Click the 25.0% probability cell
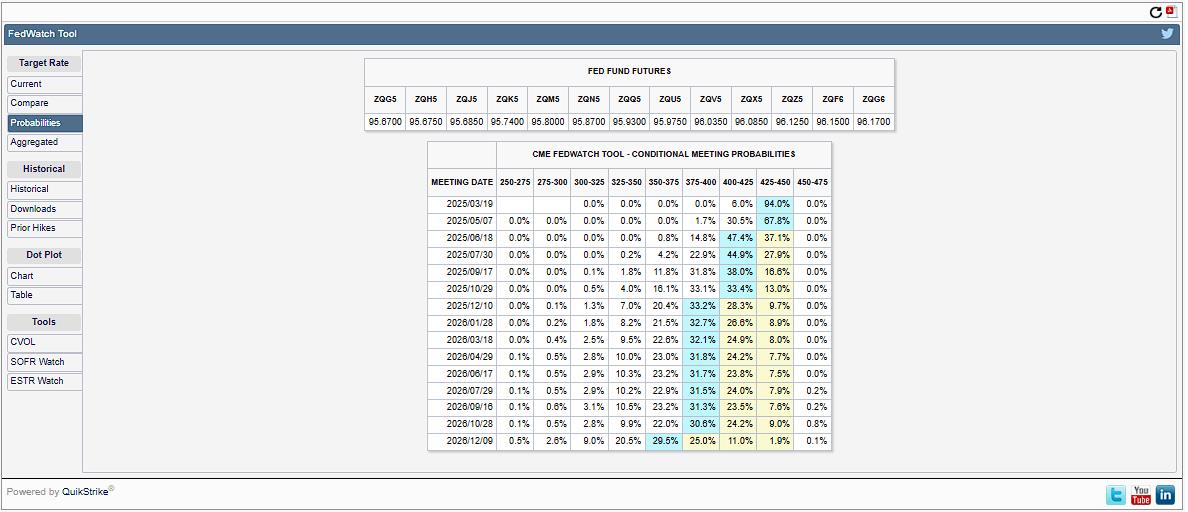This screenshot has width=1188, height=512. pyautogui.click(x=701, y=441)
